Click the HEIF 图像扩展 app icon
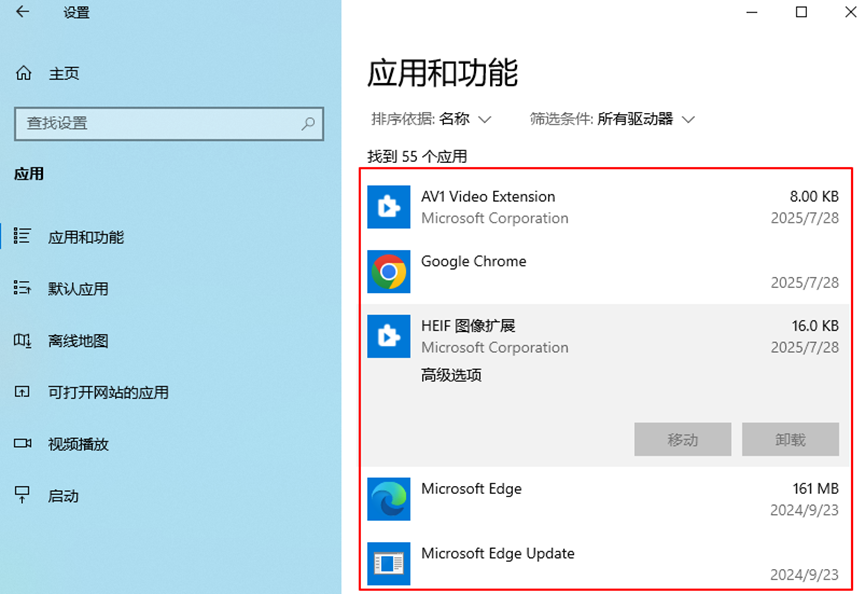865x594 pixels. click(x=389, y=336)
